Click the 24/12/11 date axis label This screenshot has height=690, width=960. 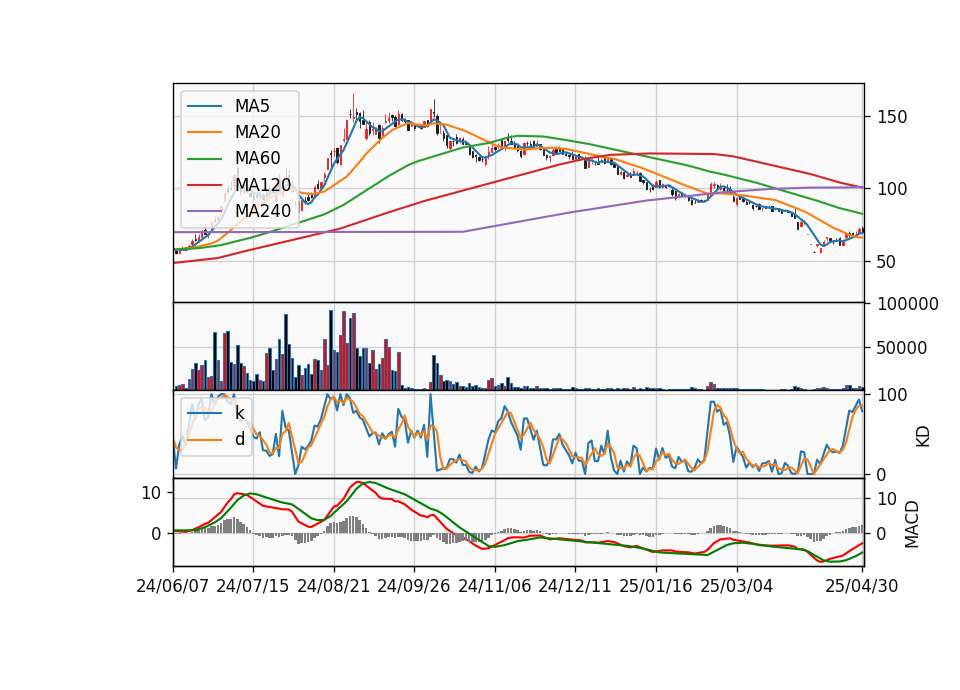tap(575, 586)
